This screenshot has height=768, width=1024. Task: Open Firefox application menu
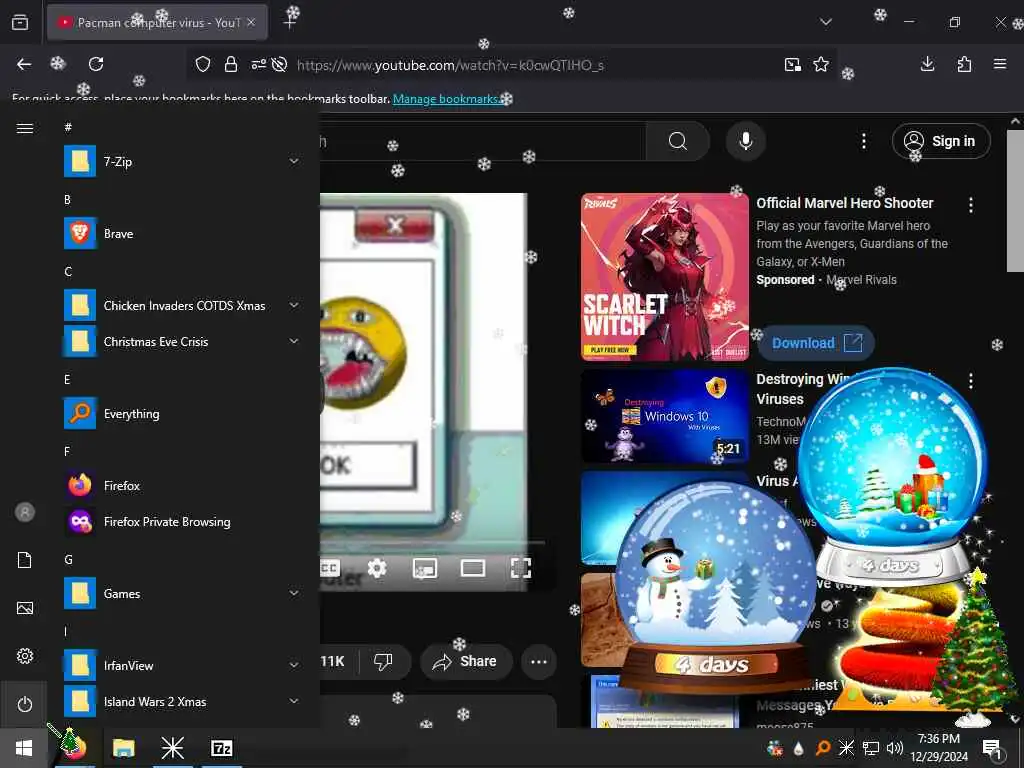(1000, 64)
